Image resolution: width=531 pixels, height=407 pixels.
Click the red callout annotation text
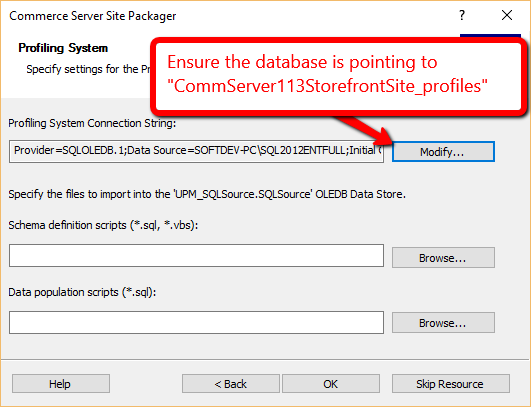click(x=327, y=74)
